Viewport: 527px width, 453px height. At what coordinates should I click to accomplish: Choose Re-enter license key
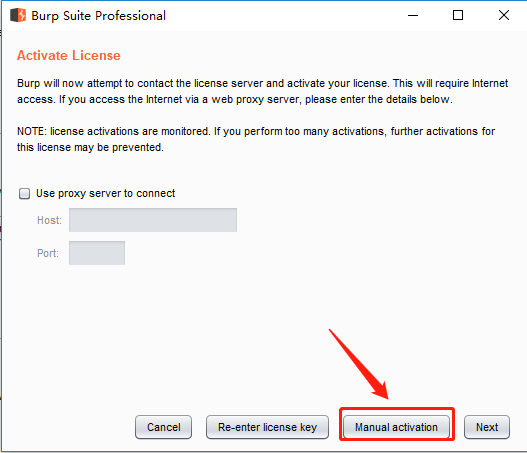click(x=267, y=427)
